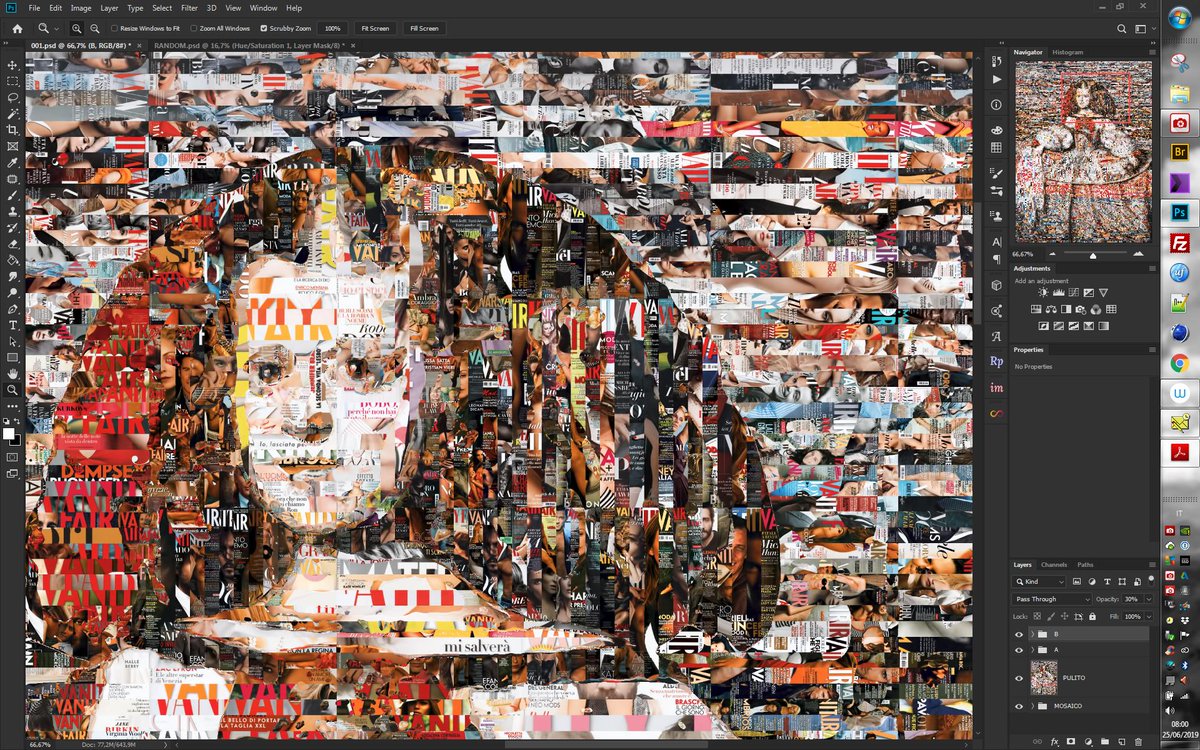Open the Filter menu
The height and width of the screenshot is (750, 1200).
(x=189, y=8)
